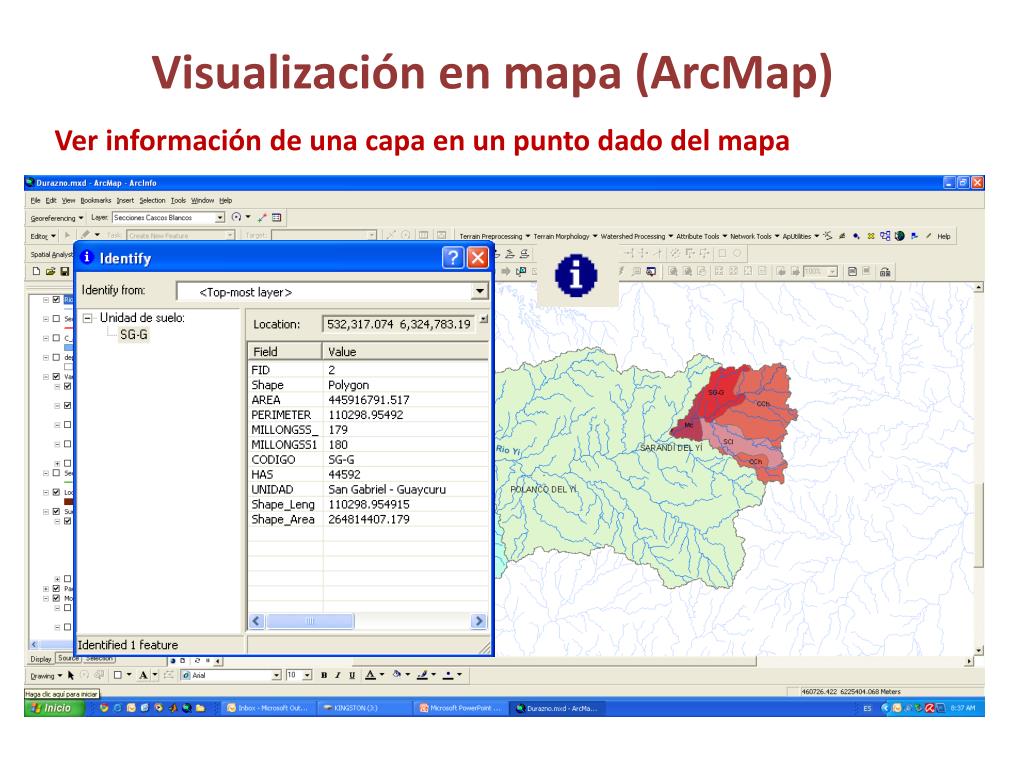Viewport: 1024px width, 768px height.
Task: Toggle the 'C_' layer checkbox in contents
Action: pos(56,338)
